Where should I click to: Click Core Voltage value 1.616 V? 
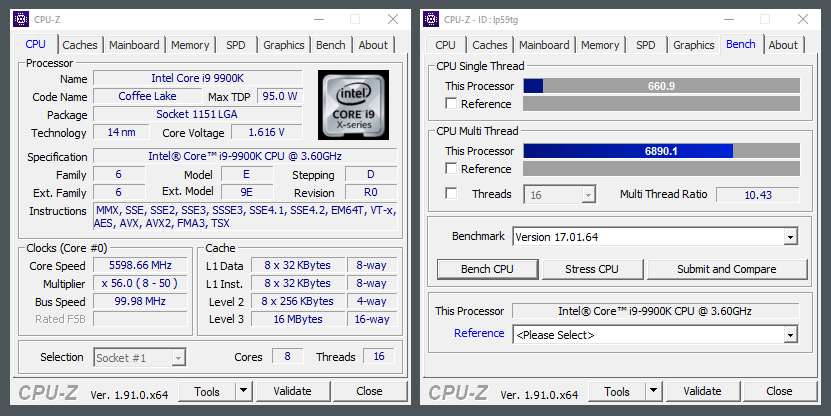267,132
